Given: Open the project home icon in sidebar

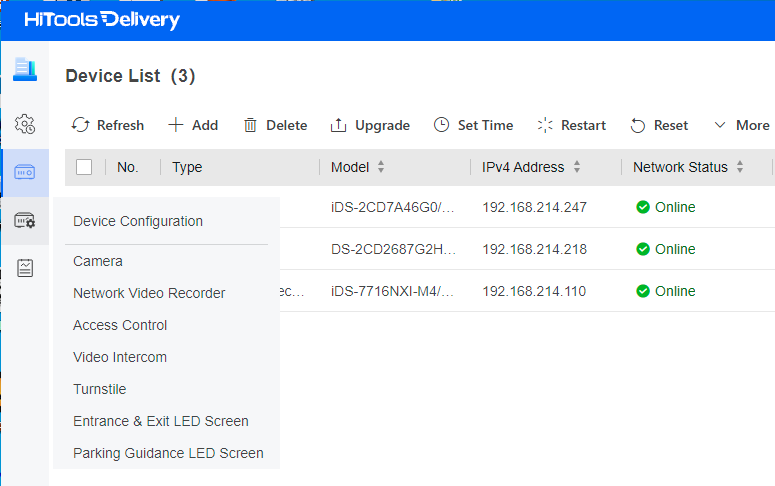Looking at the screenshot, I should point(24,69).
